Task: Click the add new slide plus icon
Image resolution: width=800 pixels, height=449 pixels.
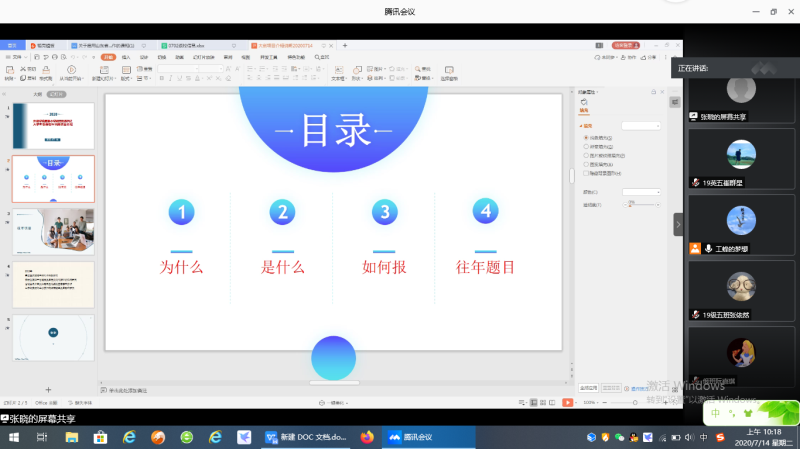Action: [x=48, y=389]
